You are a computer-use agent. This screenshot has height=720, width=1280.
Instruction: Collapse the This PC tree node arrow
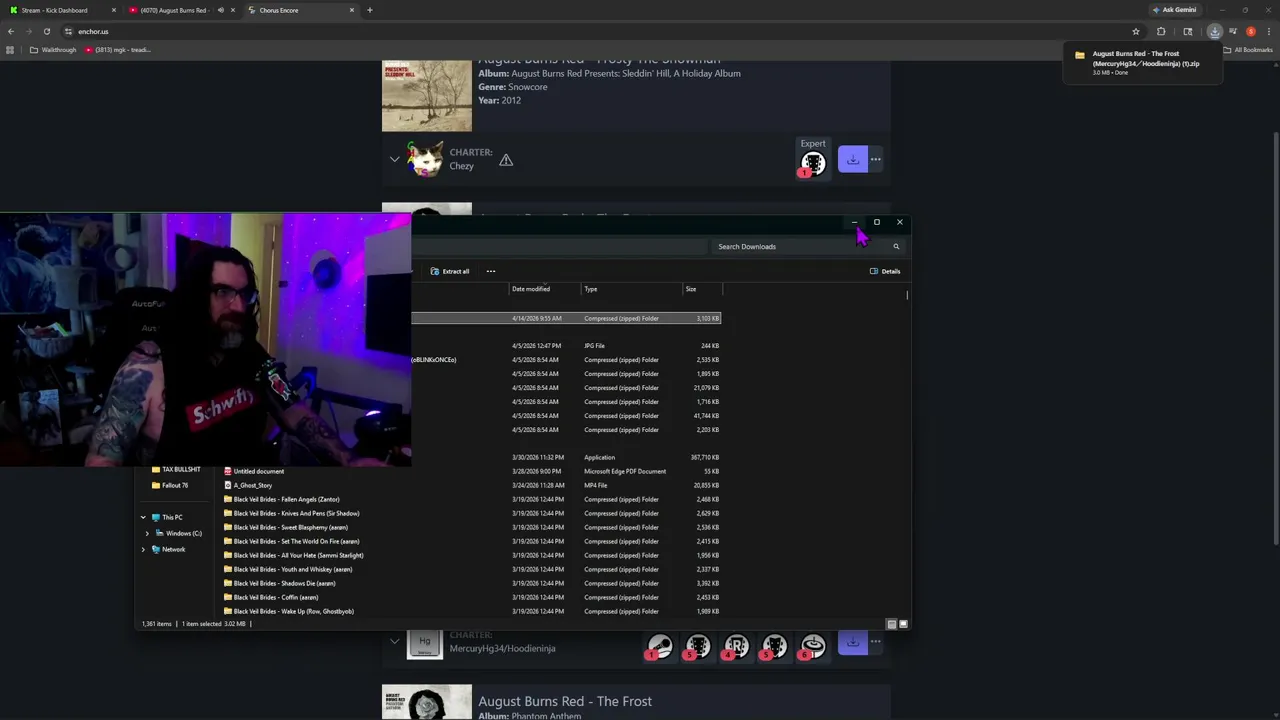pos(143,517)
